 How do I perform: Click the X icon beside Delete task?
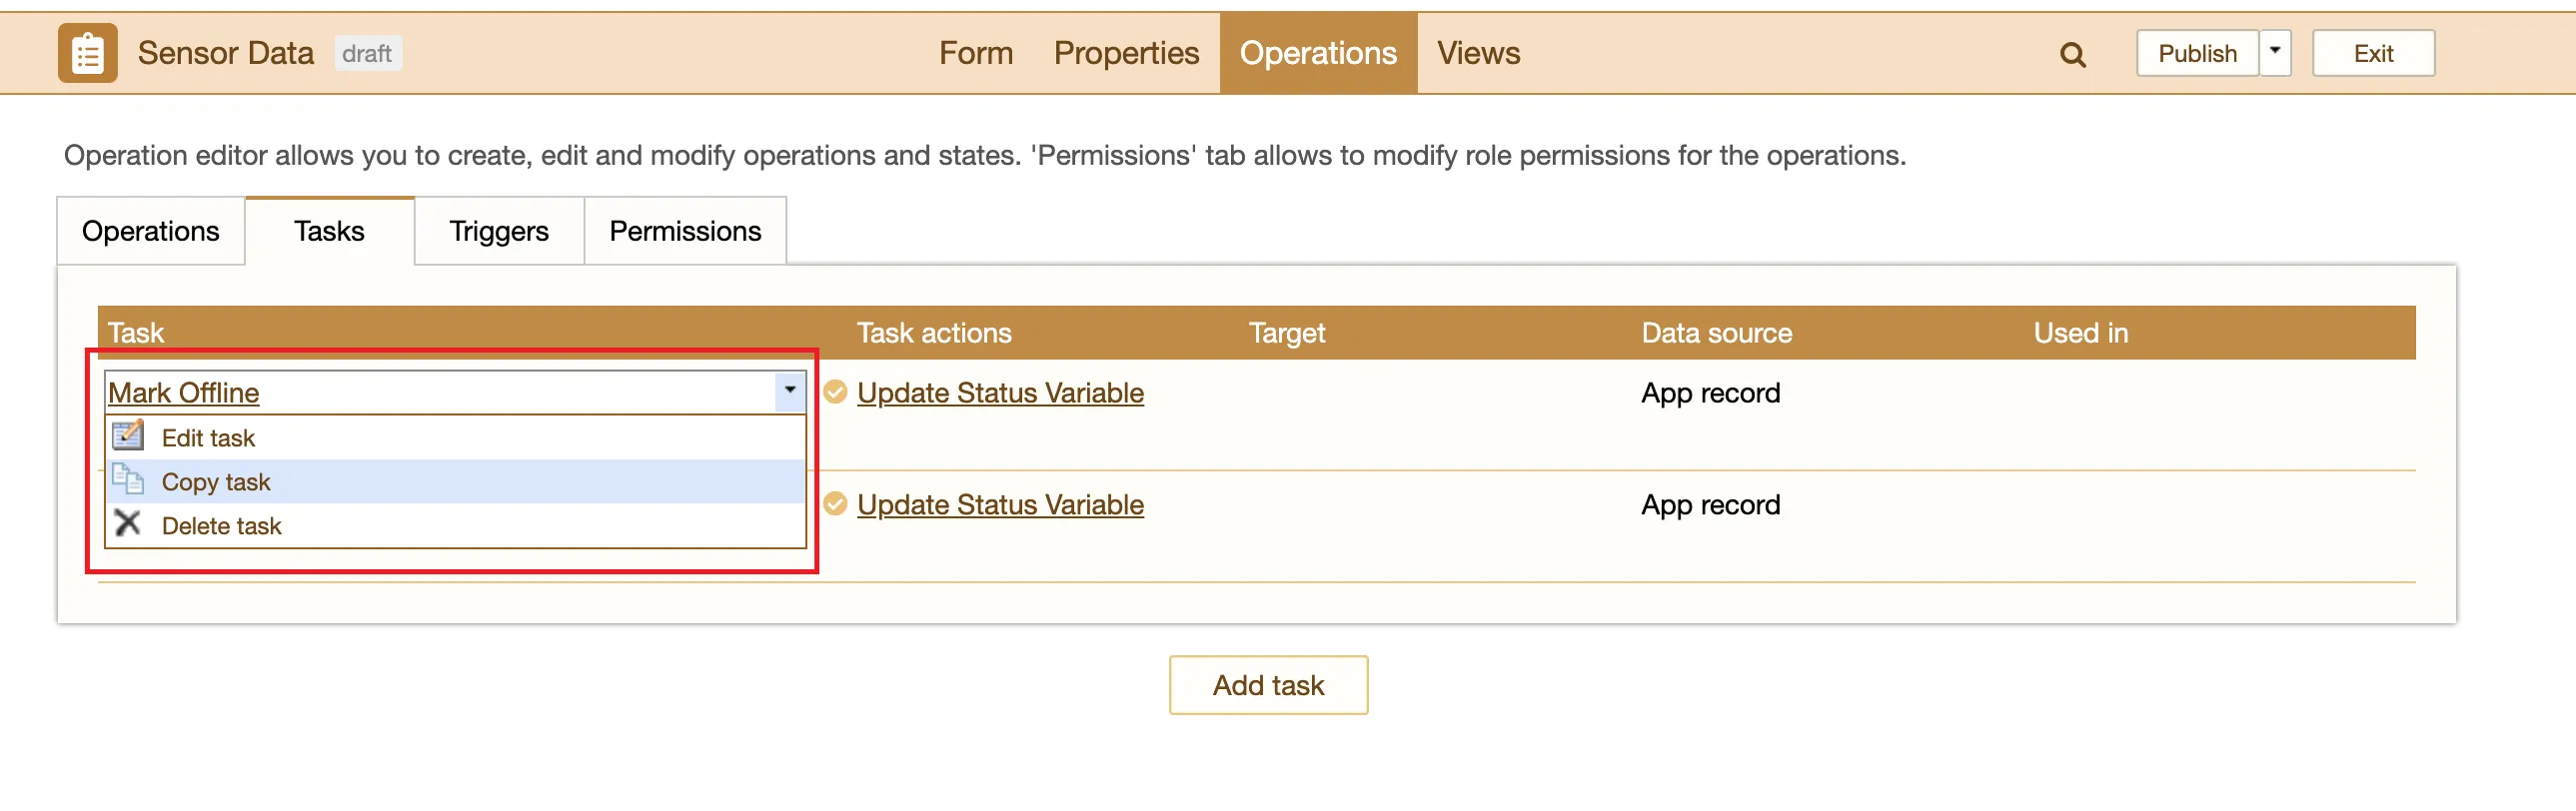coord(128,524)
